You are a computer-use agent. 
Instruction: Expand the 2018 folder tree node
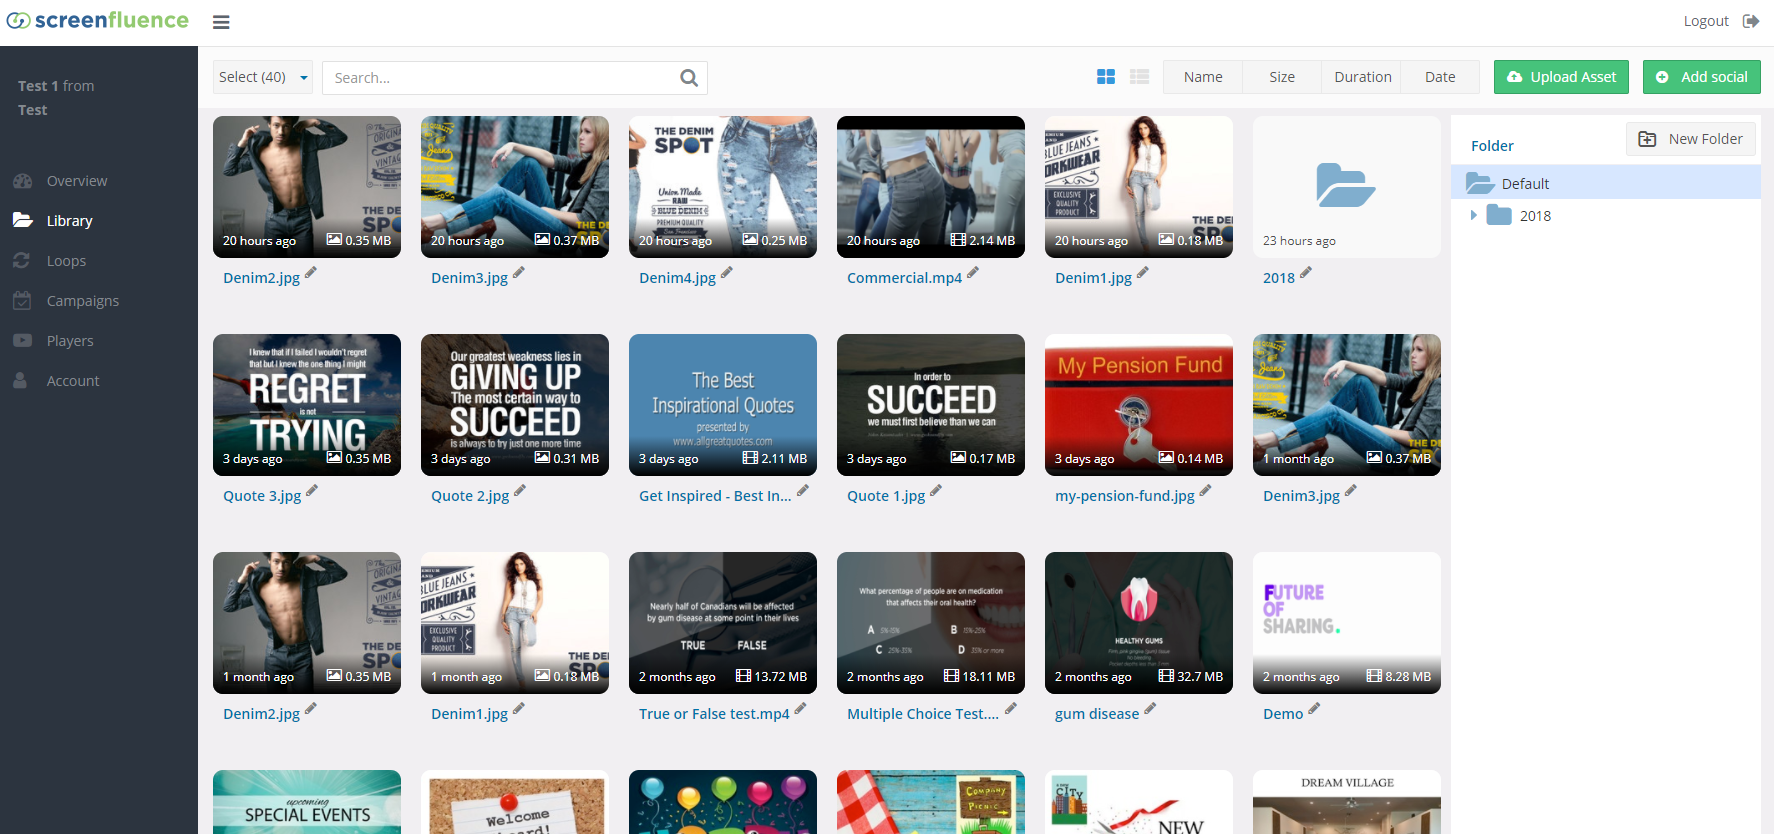[x=1473, y=215]
